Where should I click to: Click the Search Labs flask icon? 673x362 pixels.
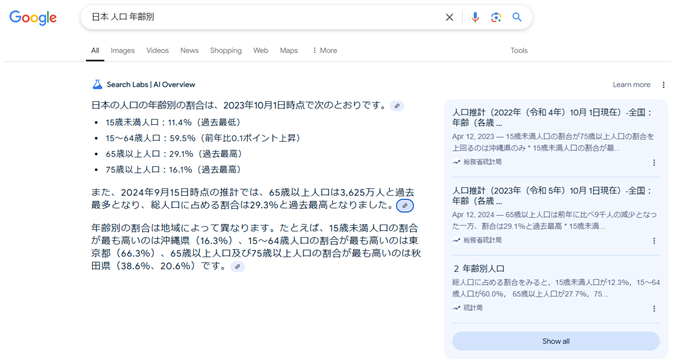click(x=97, y=84)
